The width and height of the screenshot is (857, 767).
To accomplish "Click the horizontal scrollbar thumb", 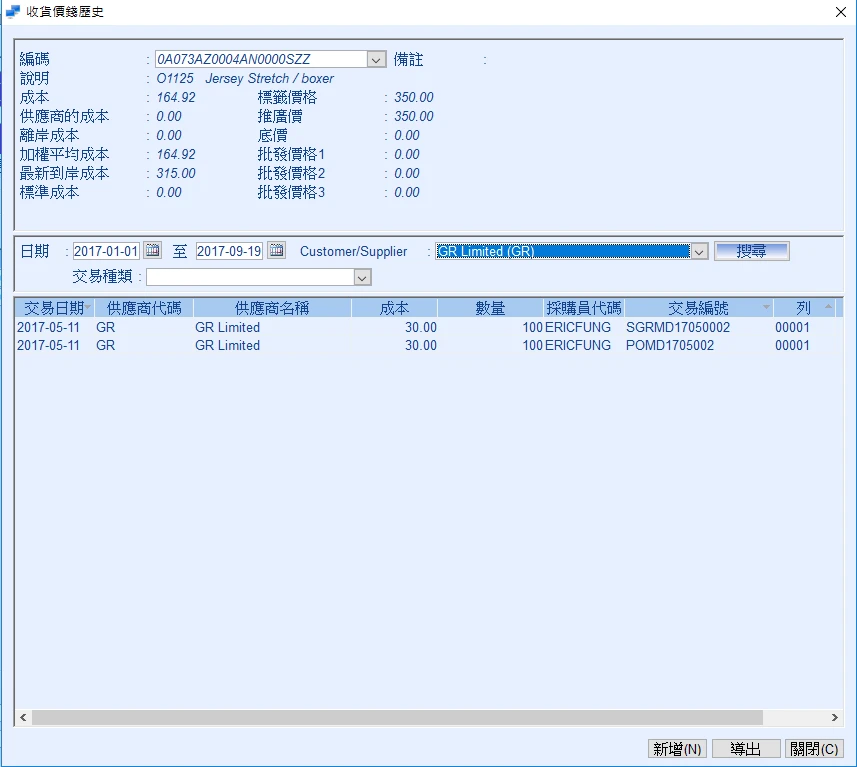I will pos(397,717).
